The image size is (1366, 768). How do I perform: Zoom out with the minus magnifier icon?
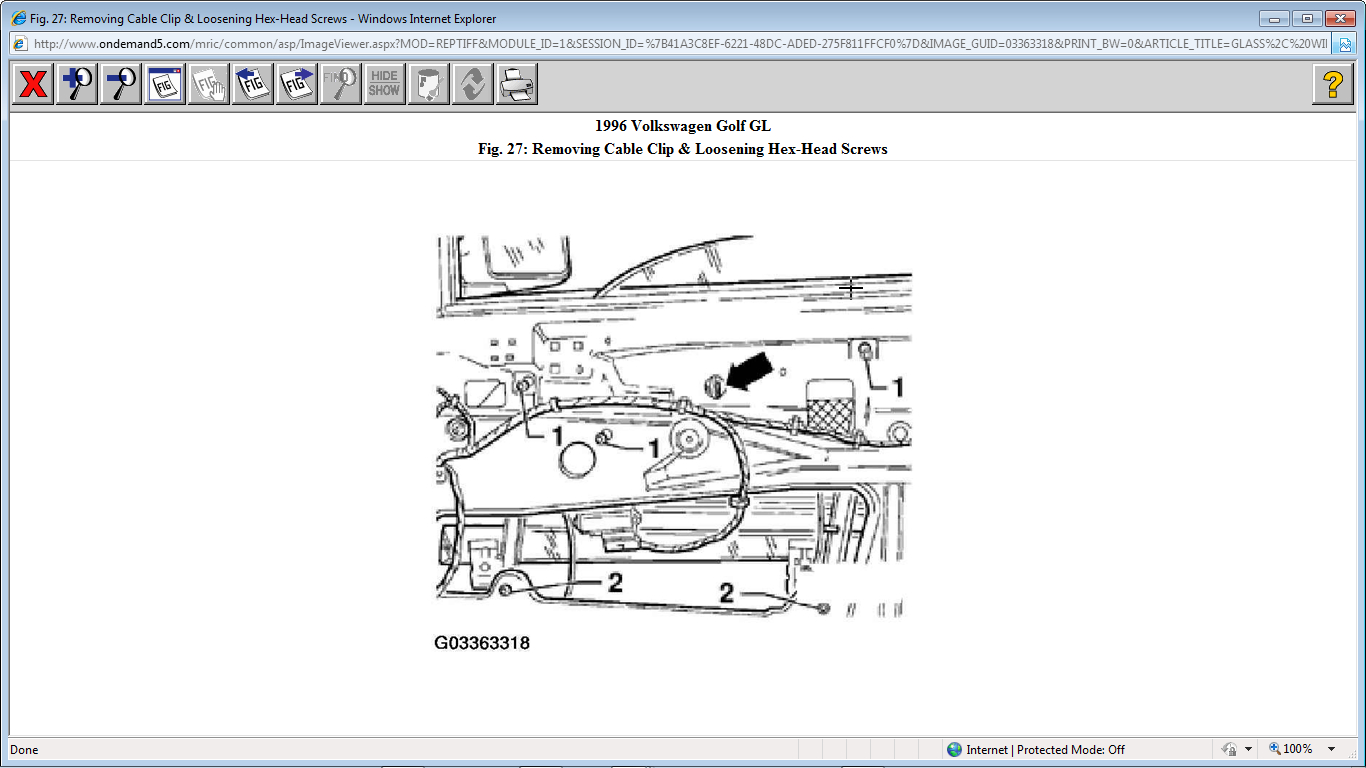121,84
